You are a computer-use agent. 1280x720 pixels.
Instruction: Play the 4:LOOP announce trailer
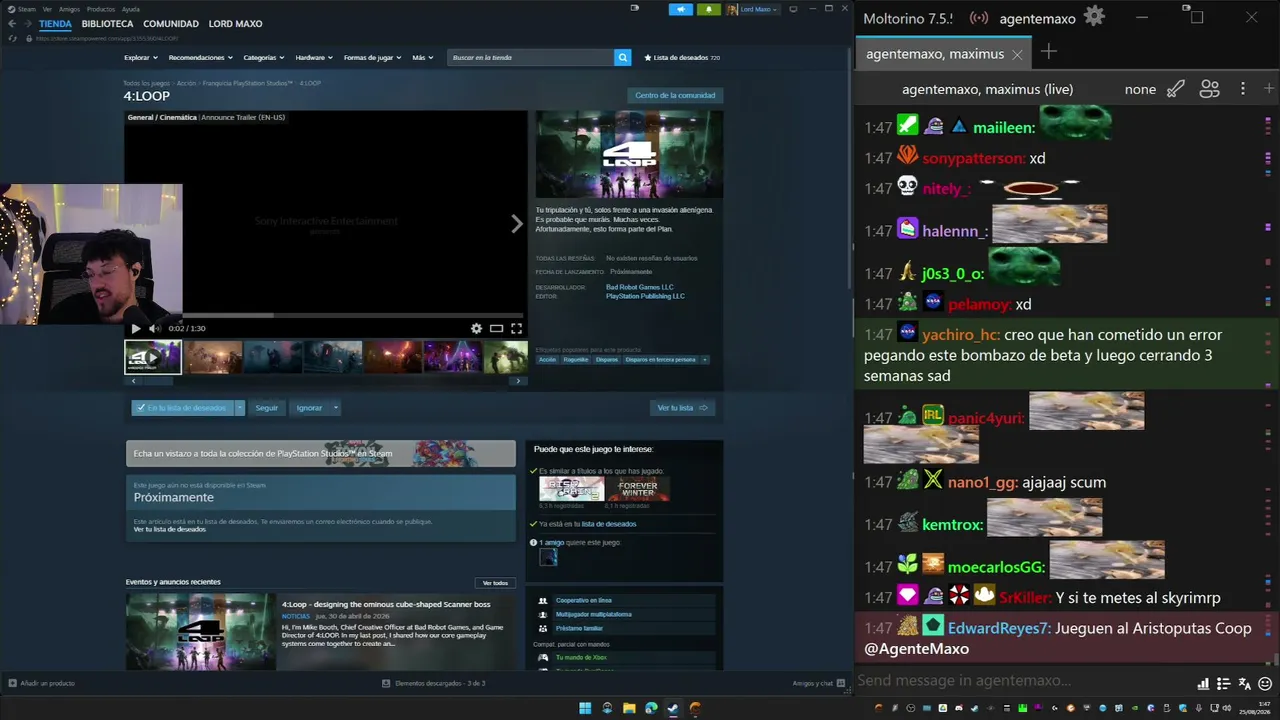[x=136, y=328]
